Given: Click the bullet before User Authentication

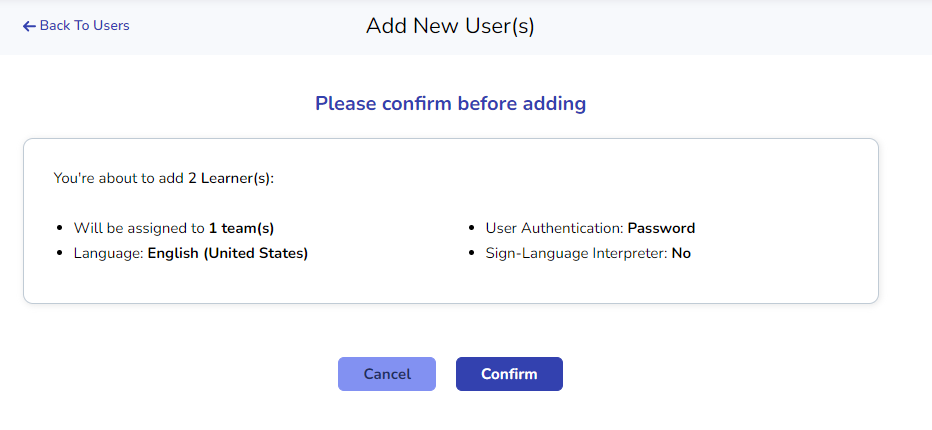Looking at the screenshot, I should (x=473, y=229).
